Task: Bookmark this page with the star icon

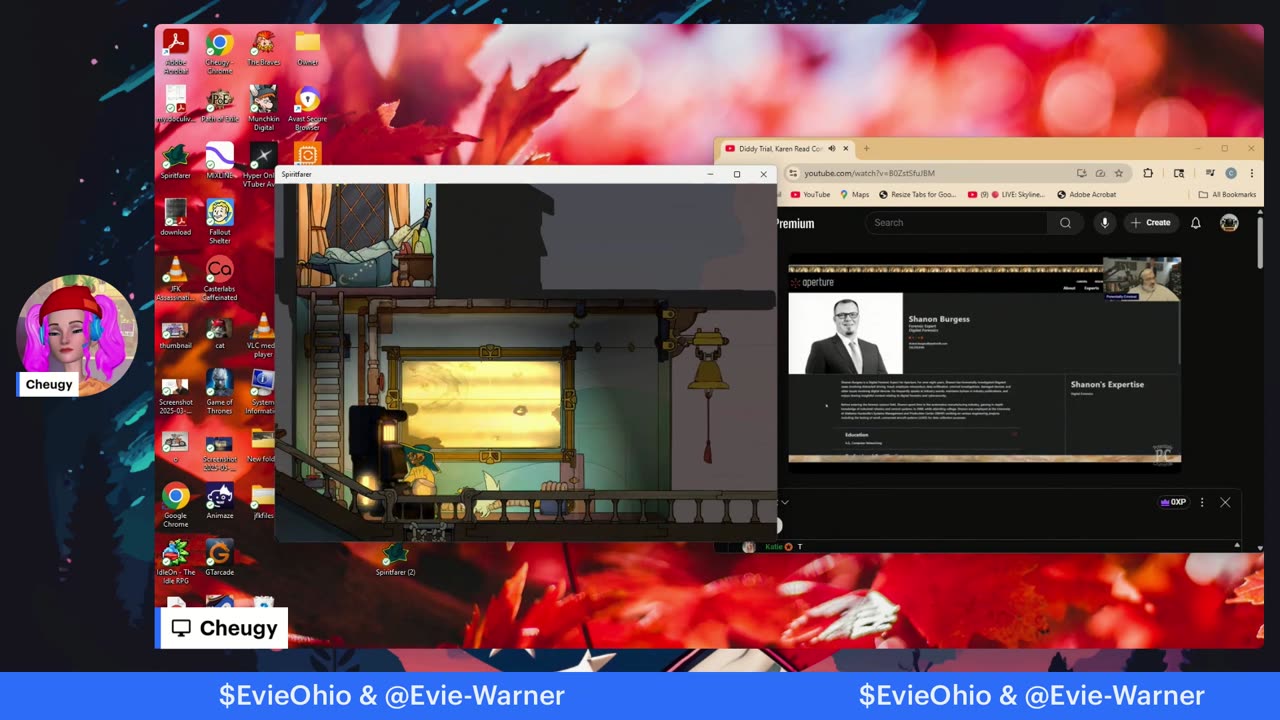Action: pos(1118,173)
